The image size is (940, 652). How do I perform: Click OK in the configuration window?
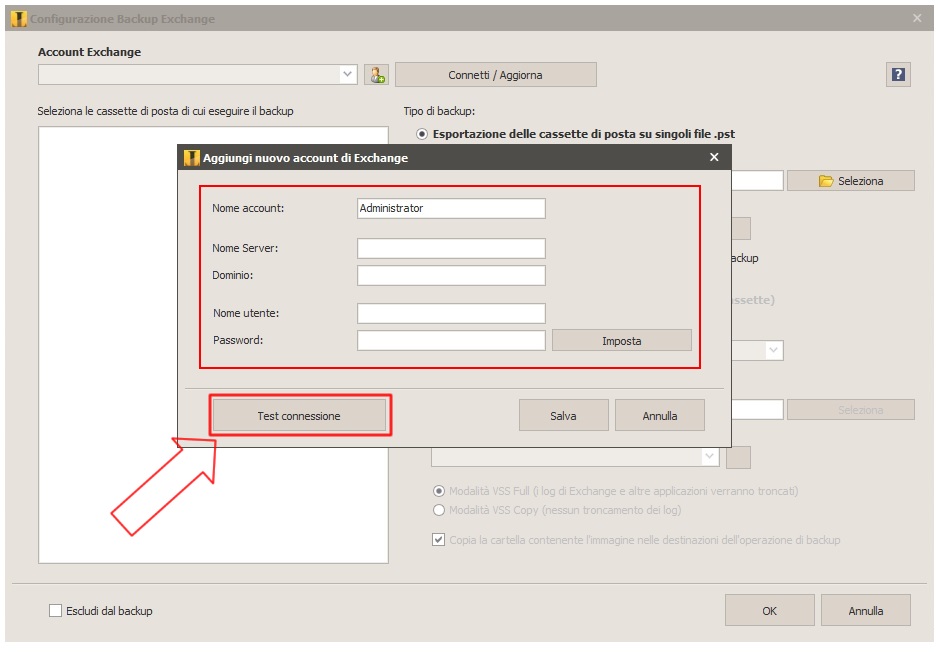(769, 611)
